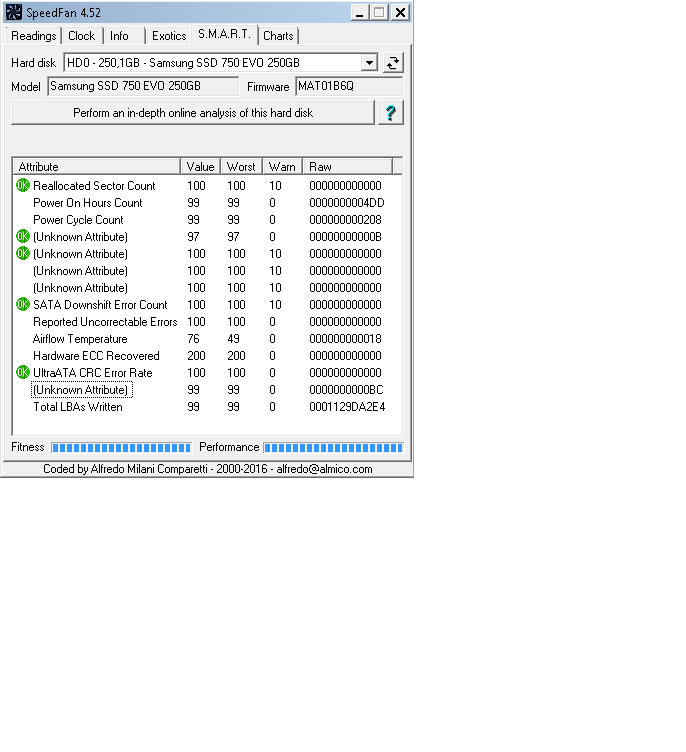
Task: Select the Total LBAs Written row
Action: click(x=207, y=407)
